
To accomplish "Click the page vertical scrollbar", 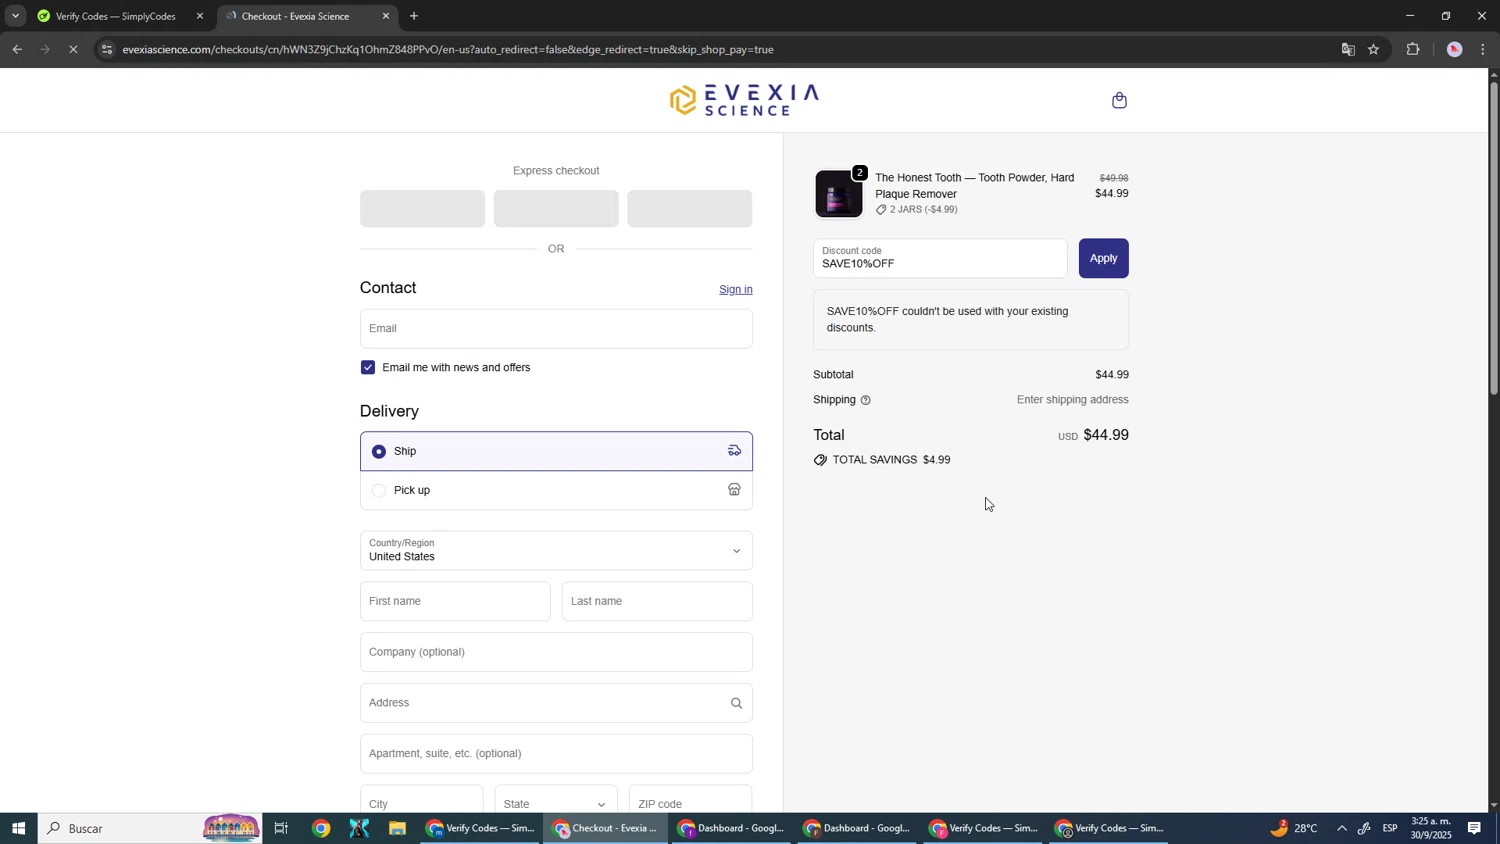I will pos(1494,240).
